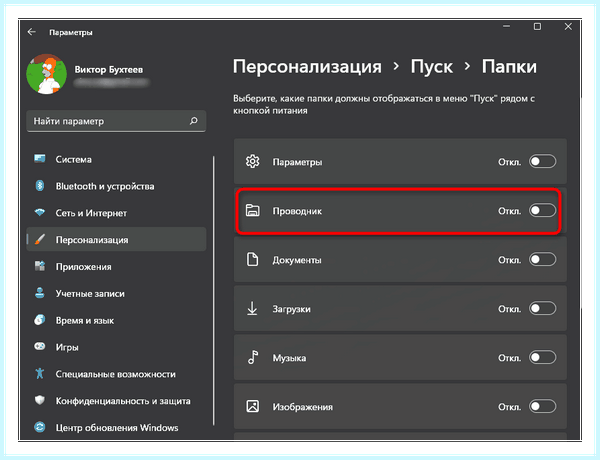The height and width of the screenshot is (460, 600).
Task: Click the Музыка label text
Action: pyautogui.click(x=289, y=358)
